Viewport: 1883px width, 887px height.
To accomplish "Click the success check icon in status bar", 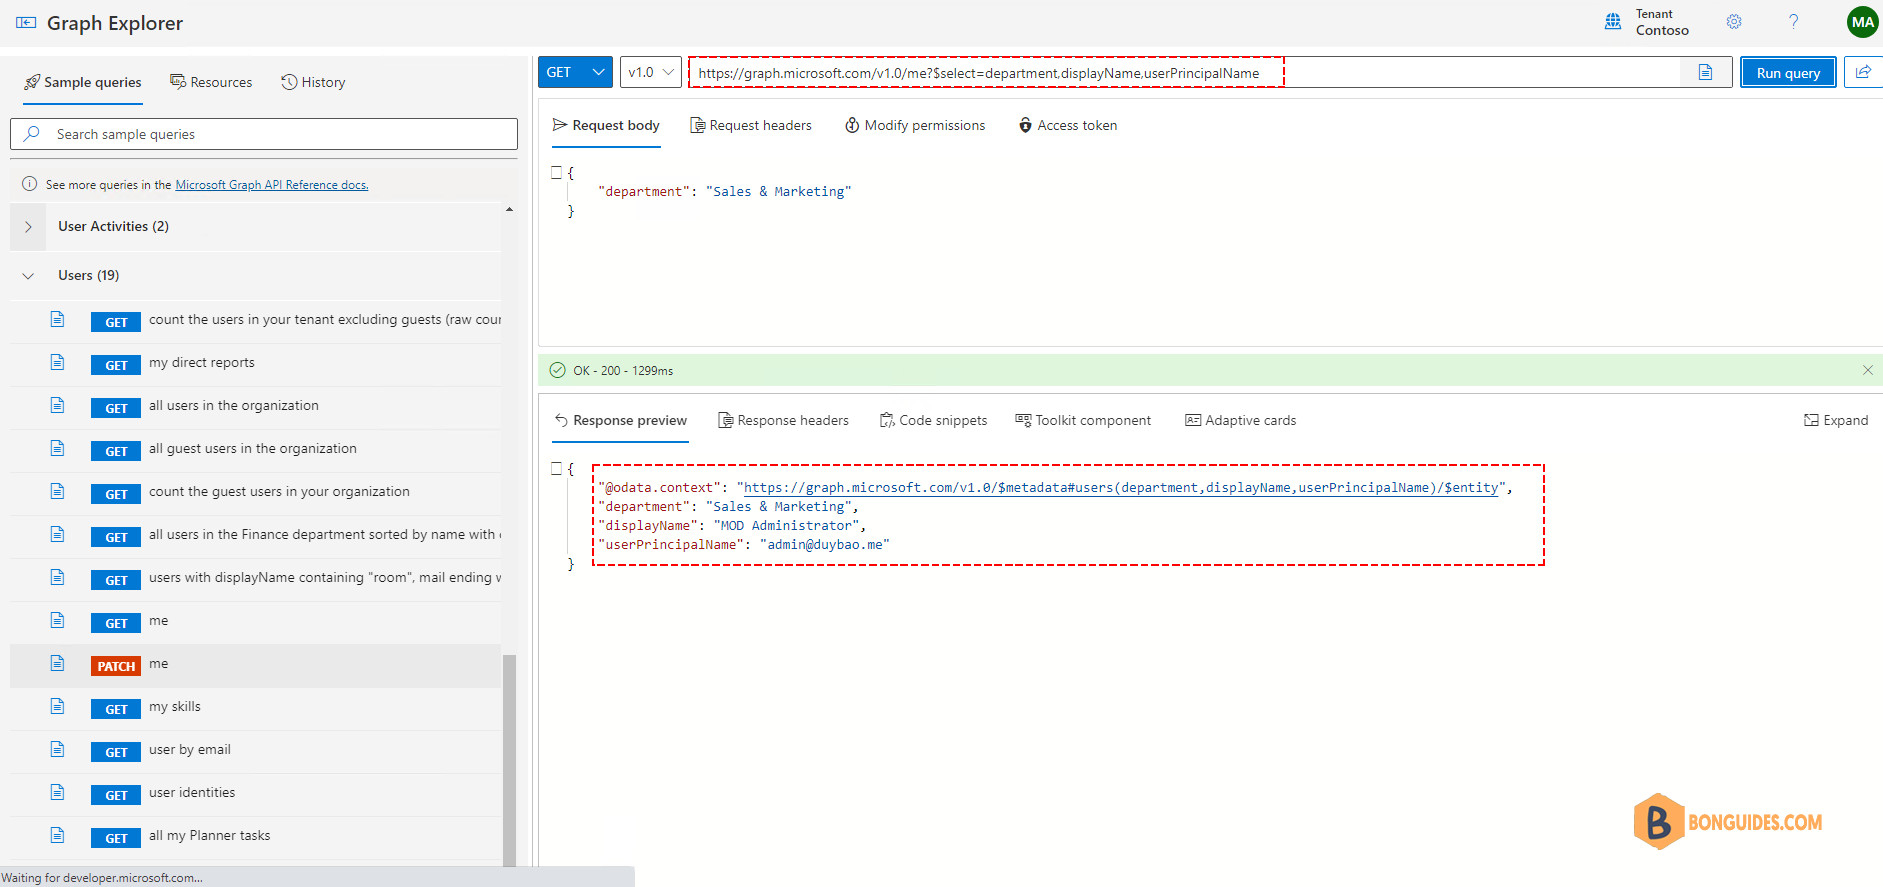I will [558, 370].
